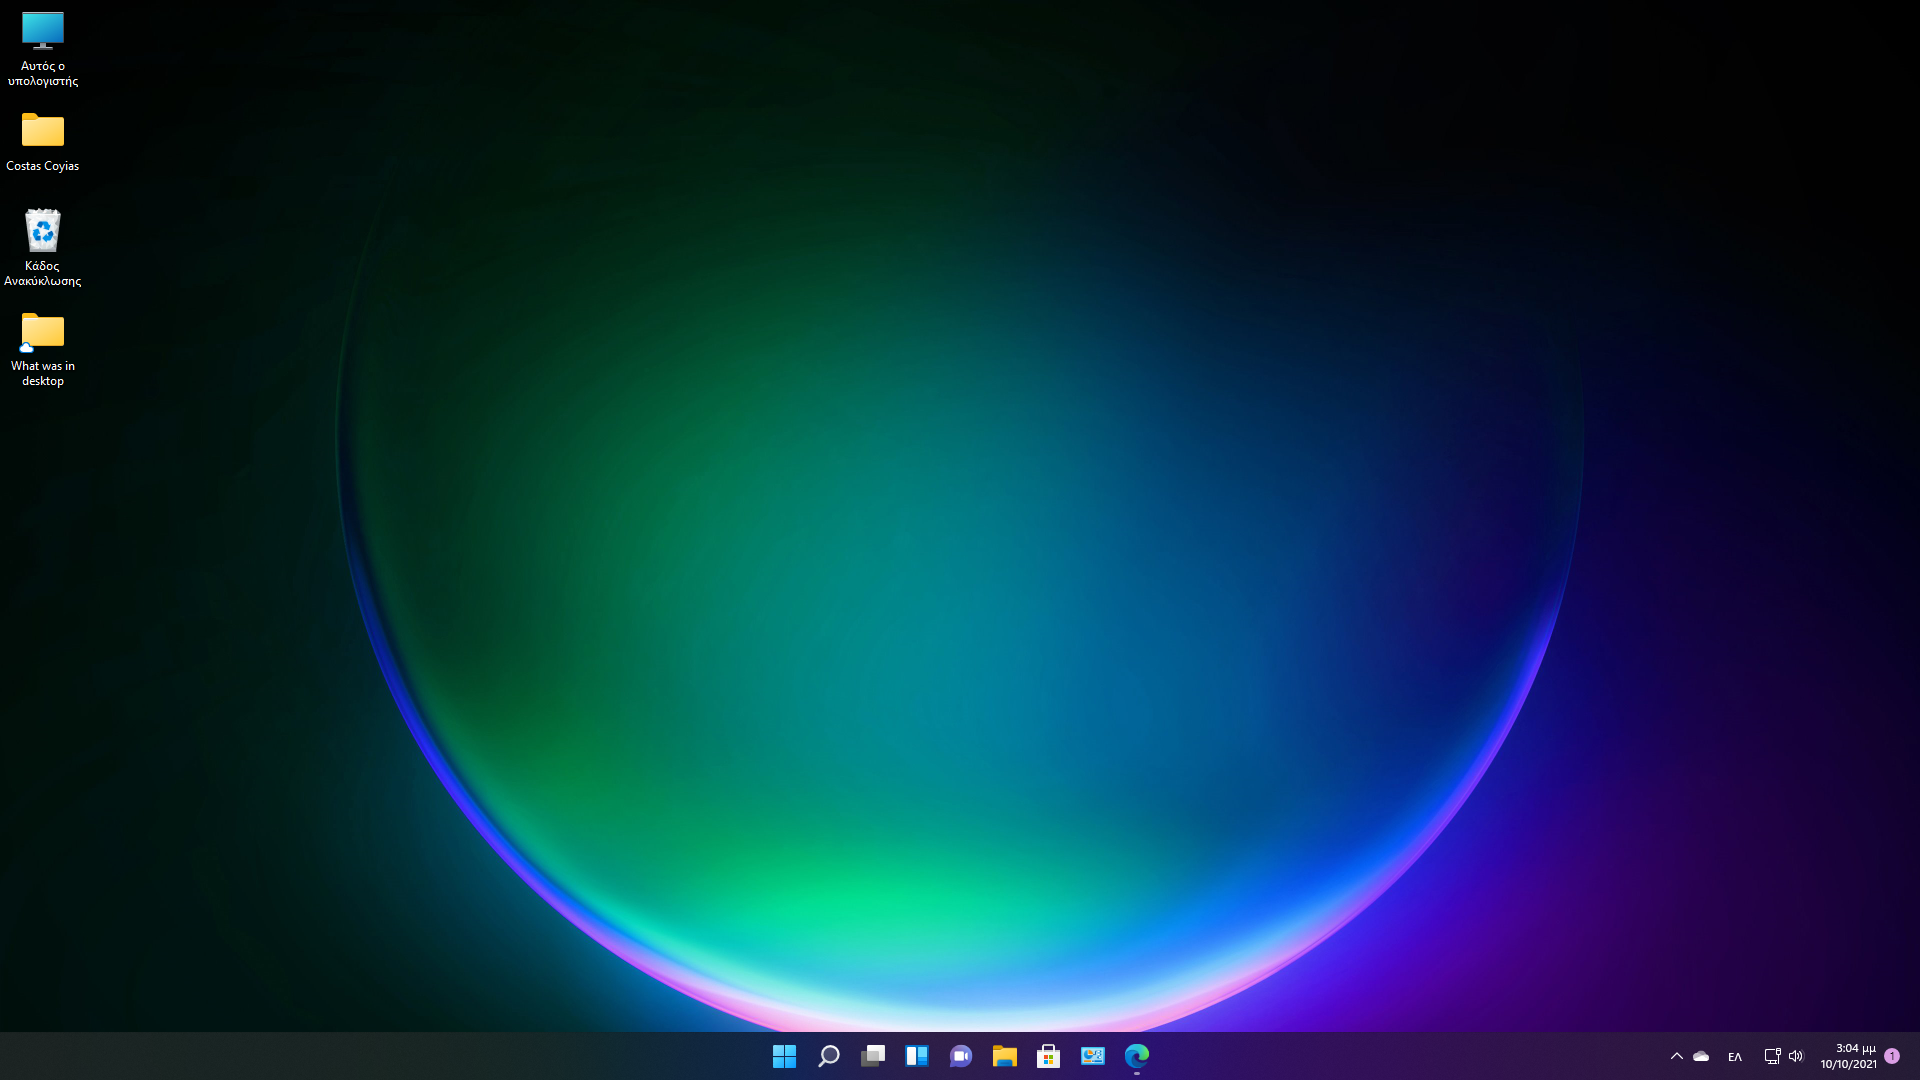Open Task View on the taskbar
This screenshot has height=1080, width=1920.
point(872,1056)
